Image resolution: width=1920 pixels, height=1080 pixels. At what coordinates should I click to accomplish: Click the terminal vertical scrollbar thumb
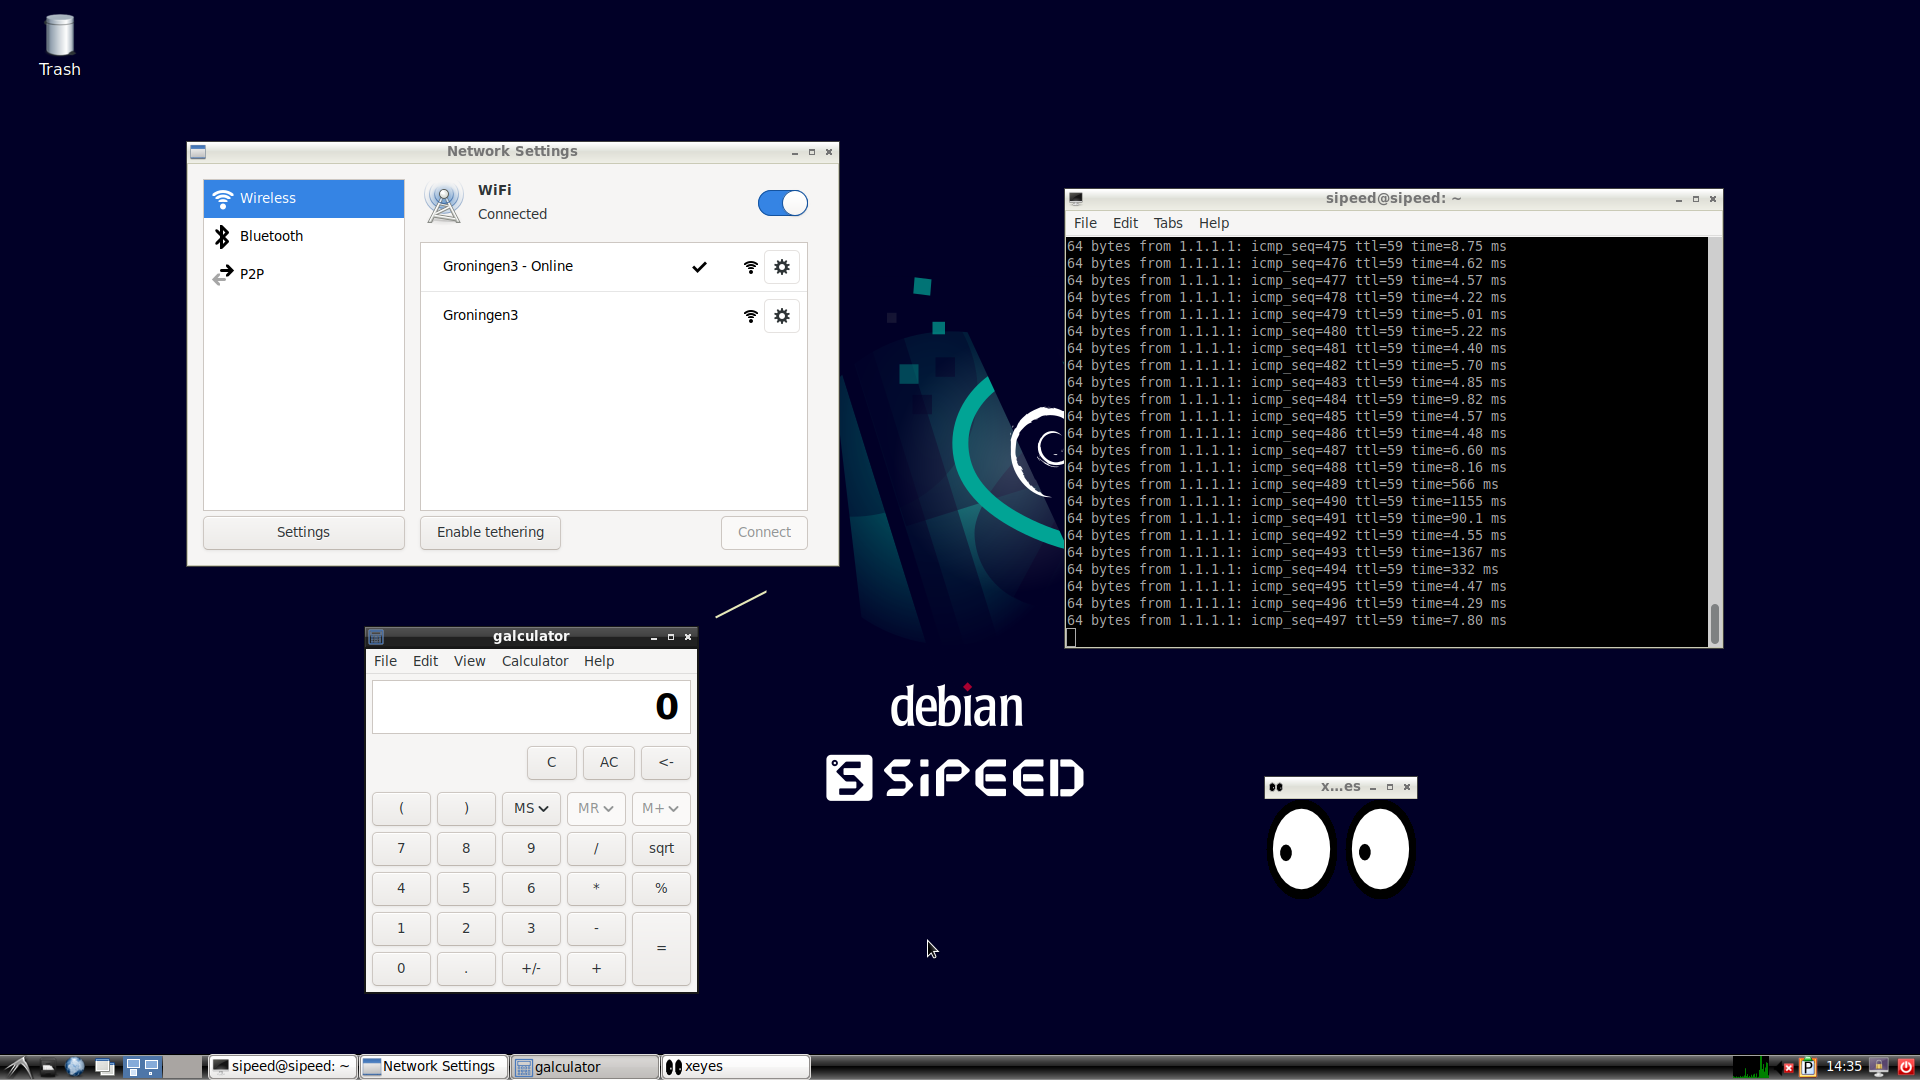point(1714,624)
